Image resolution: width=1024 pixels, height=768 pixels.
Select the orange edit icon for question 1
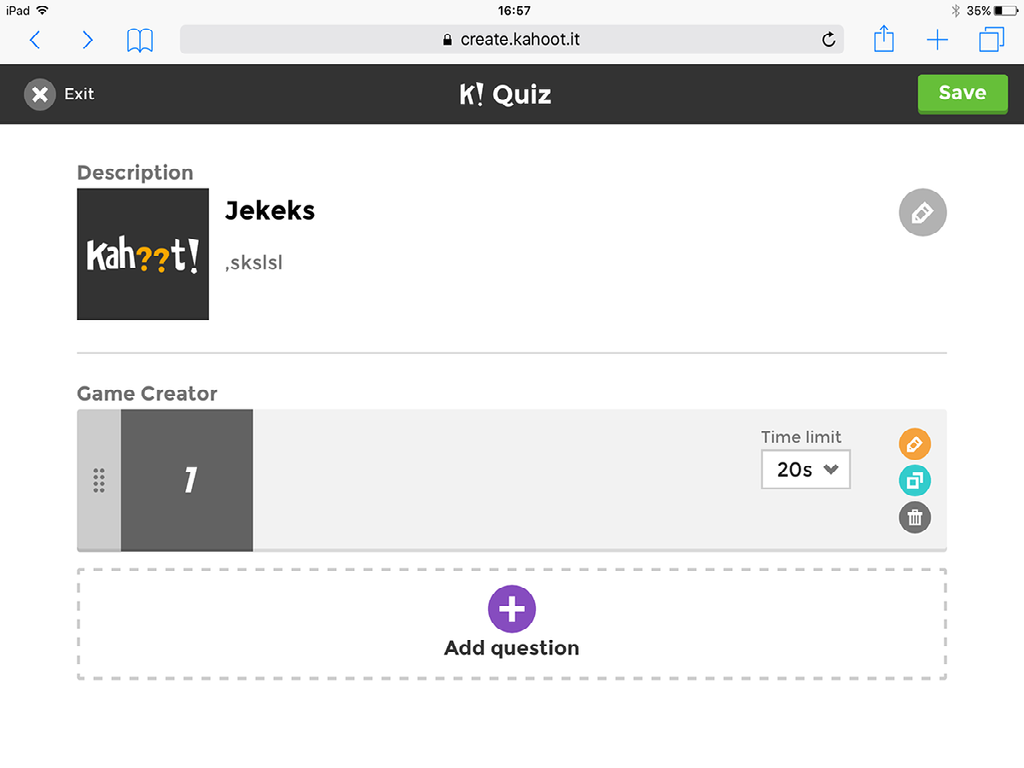(914, 443)
